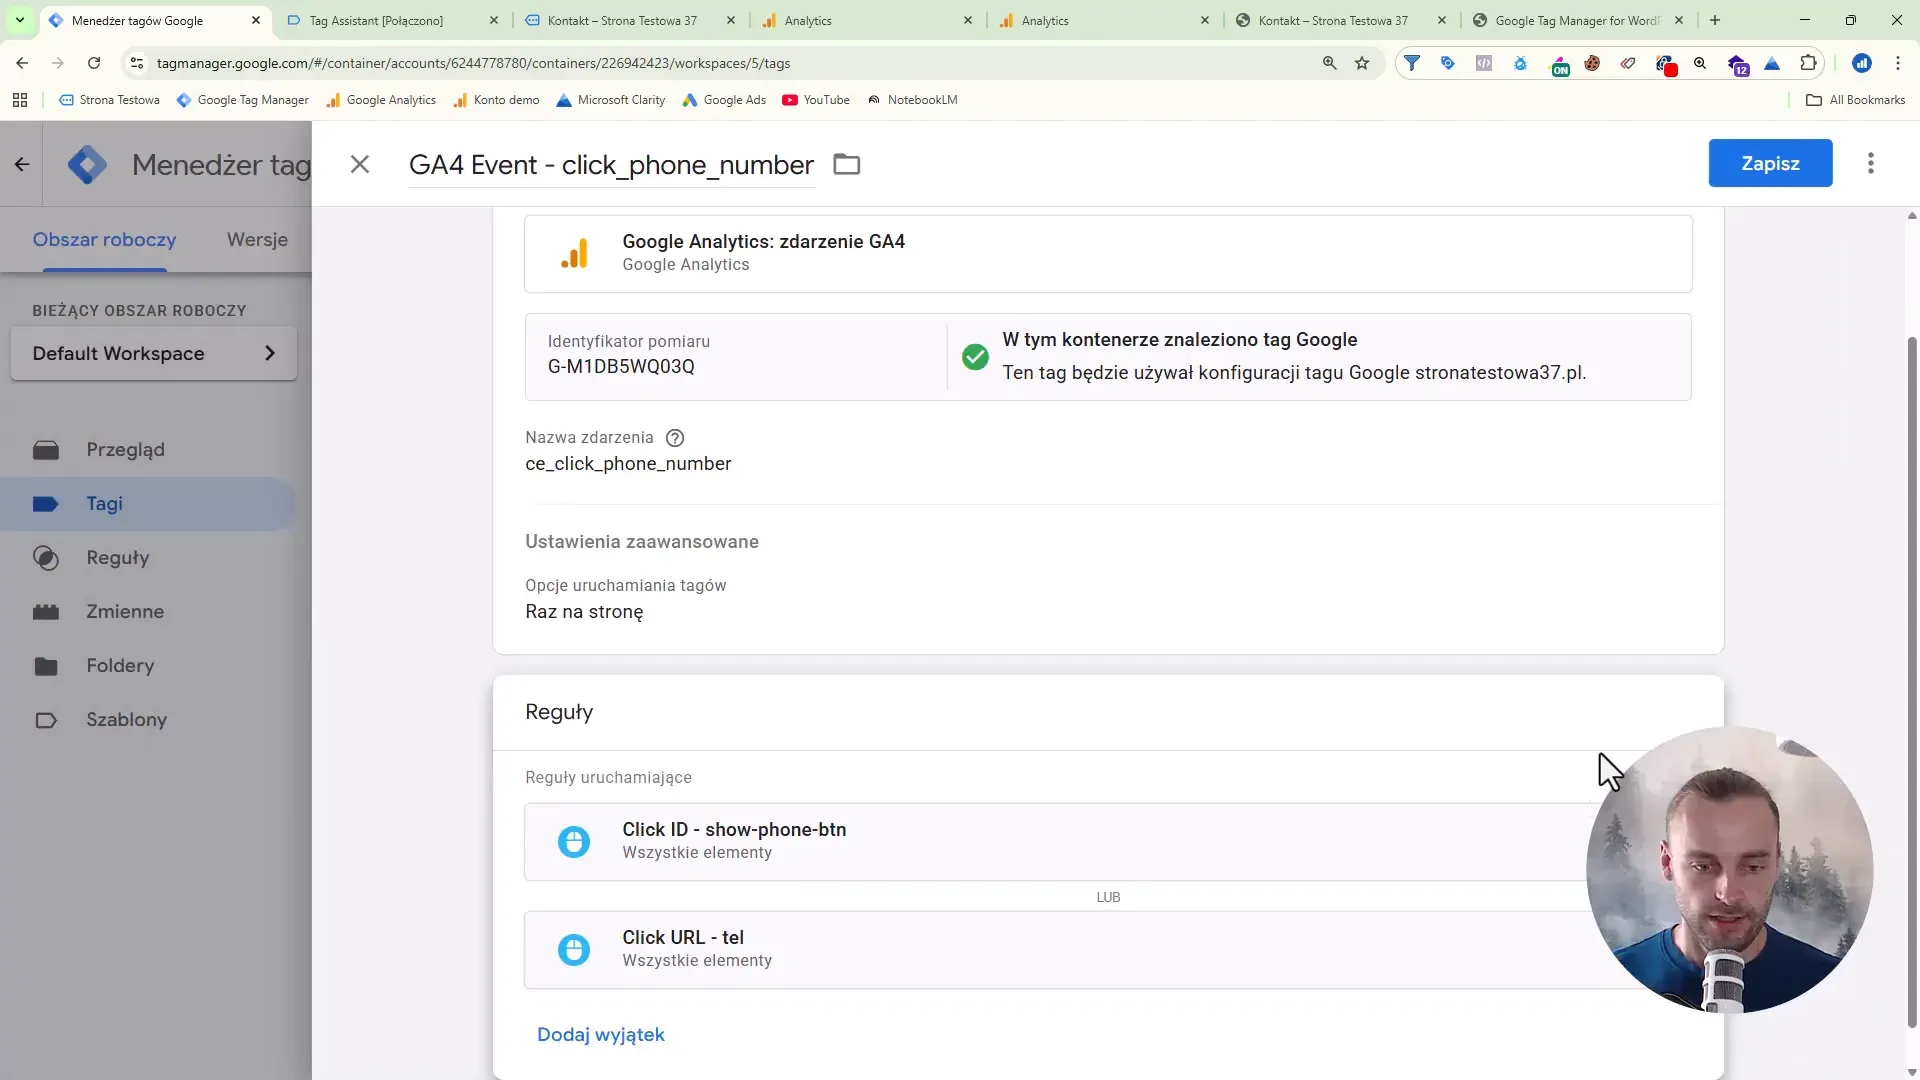This screenshot has height=1080, width=1920.
Task: Open the apps grid icon in bookmarks bar
Action: (x=20, y=100)
